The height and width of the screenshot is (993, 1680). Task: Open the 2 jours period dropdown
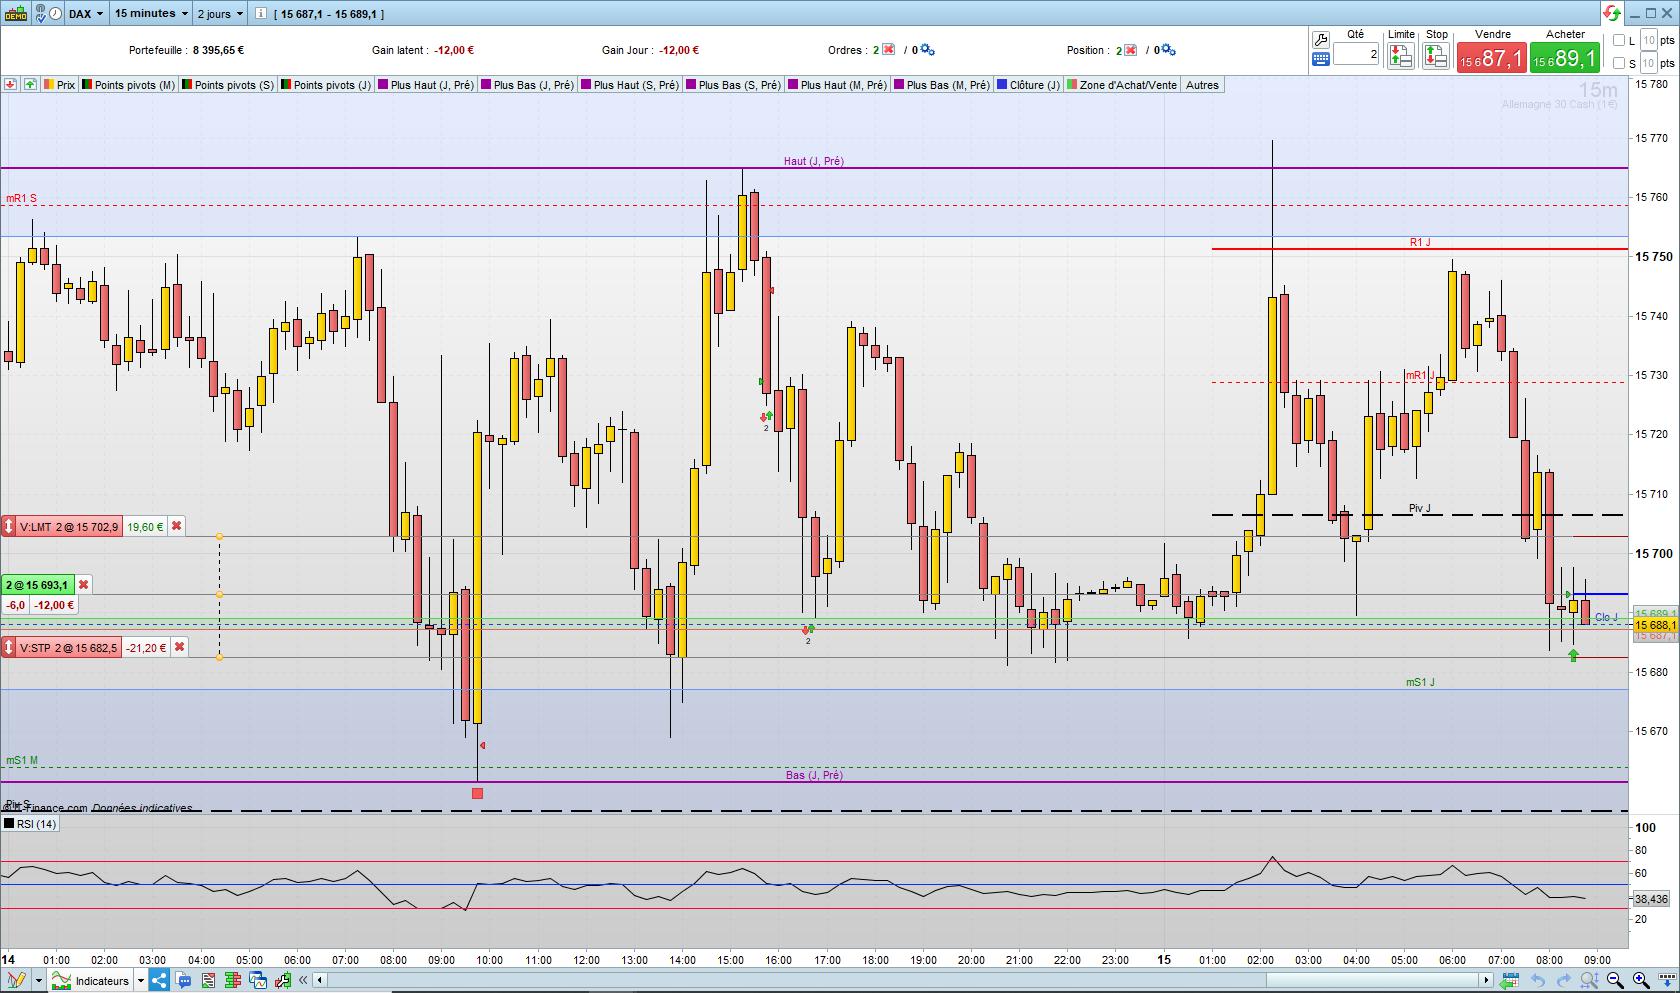(220, 14)
